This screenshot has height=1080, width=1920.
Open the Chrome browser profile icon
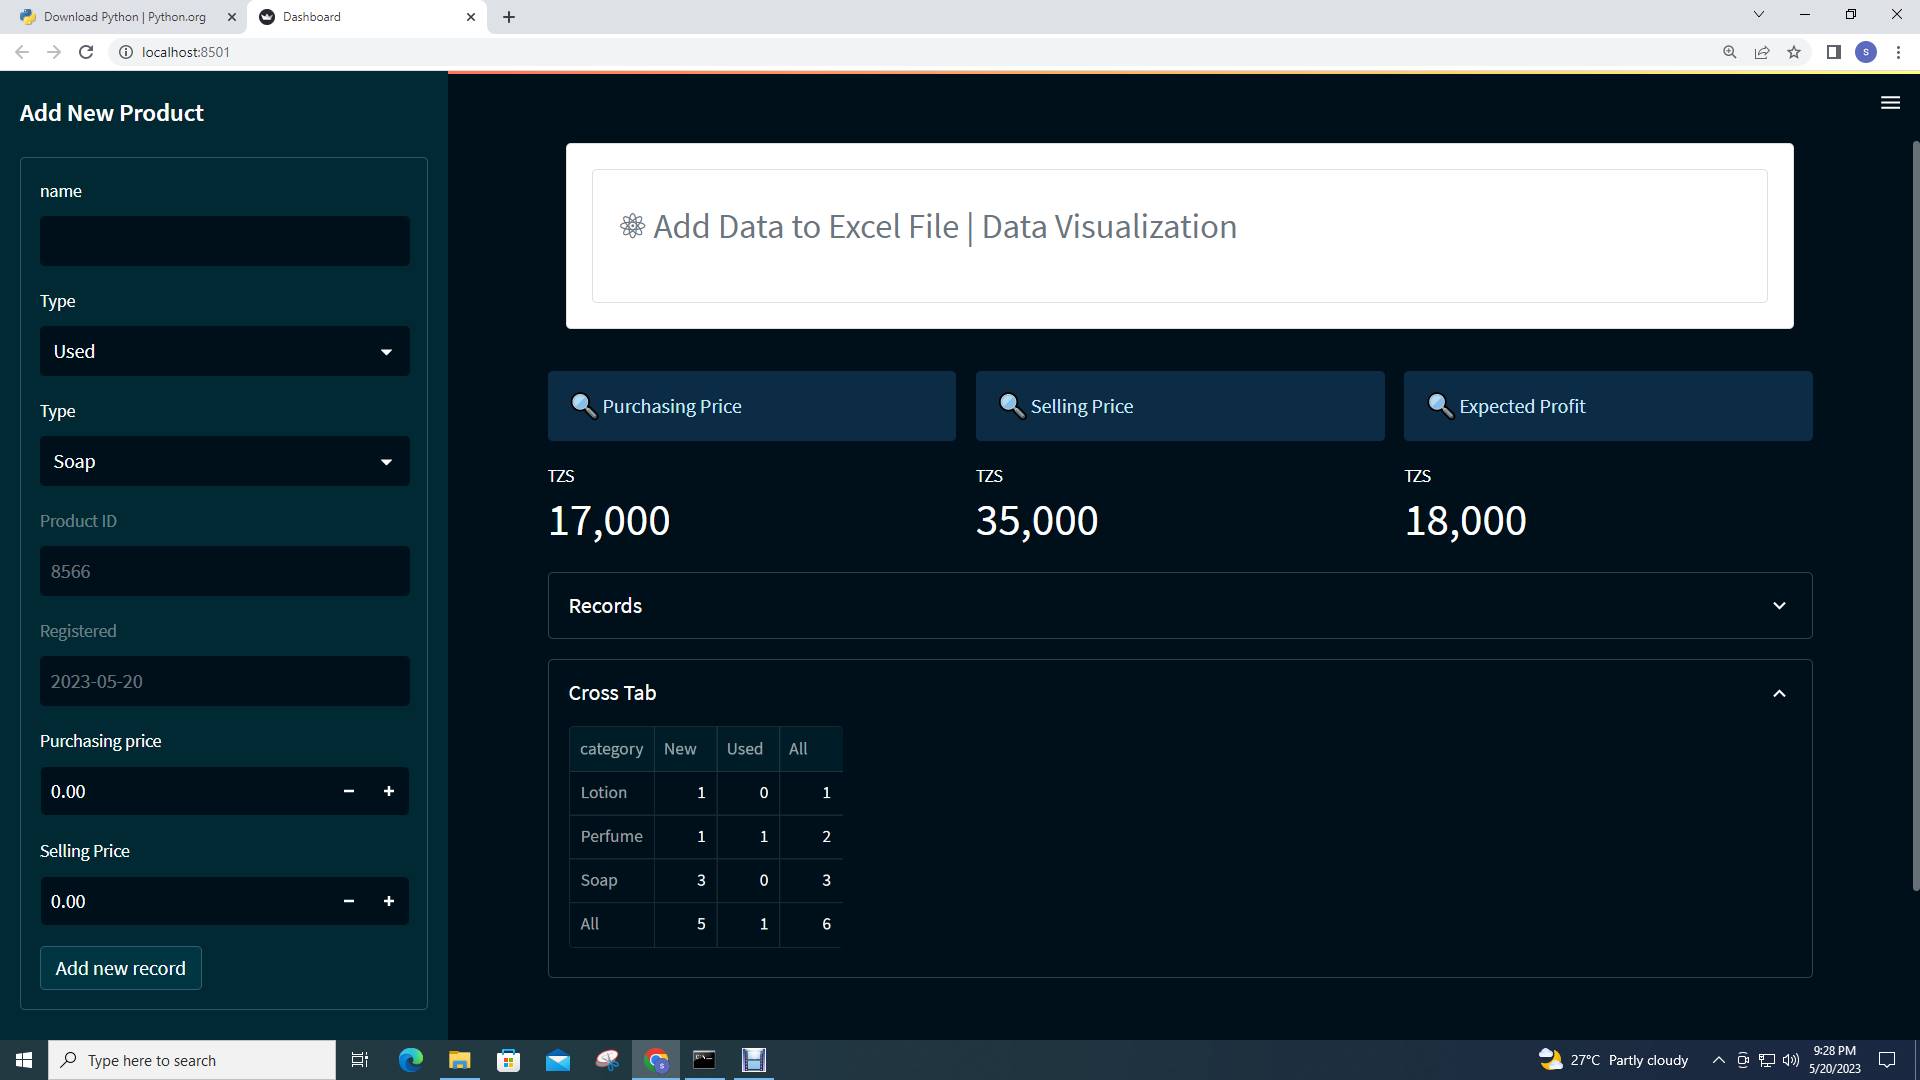pos(1866,52)
